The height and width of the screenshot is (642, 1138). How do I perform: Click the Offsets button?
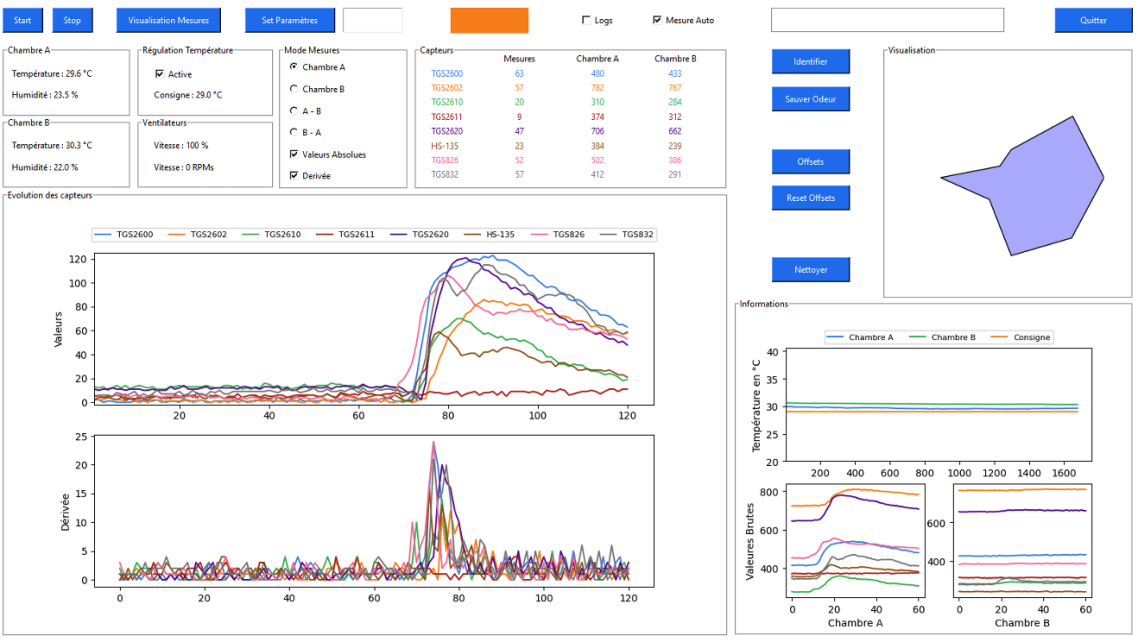pos(810,162)
